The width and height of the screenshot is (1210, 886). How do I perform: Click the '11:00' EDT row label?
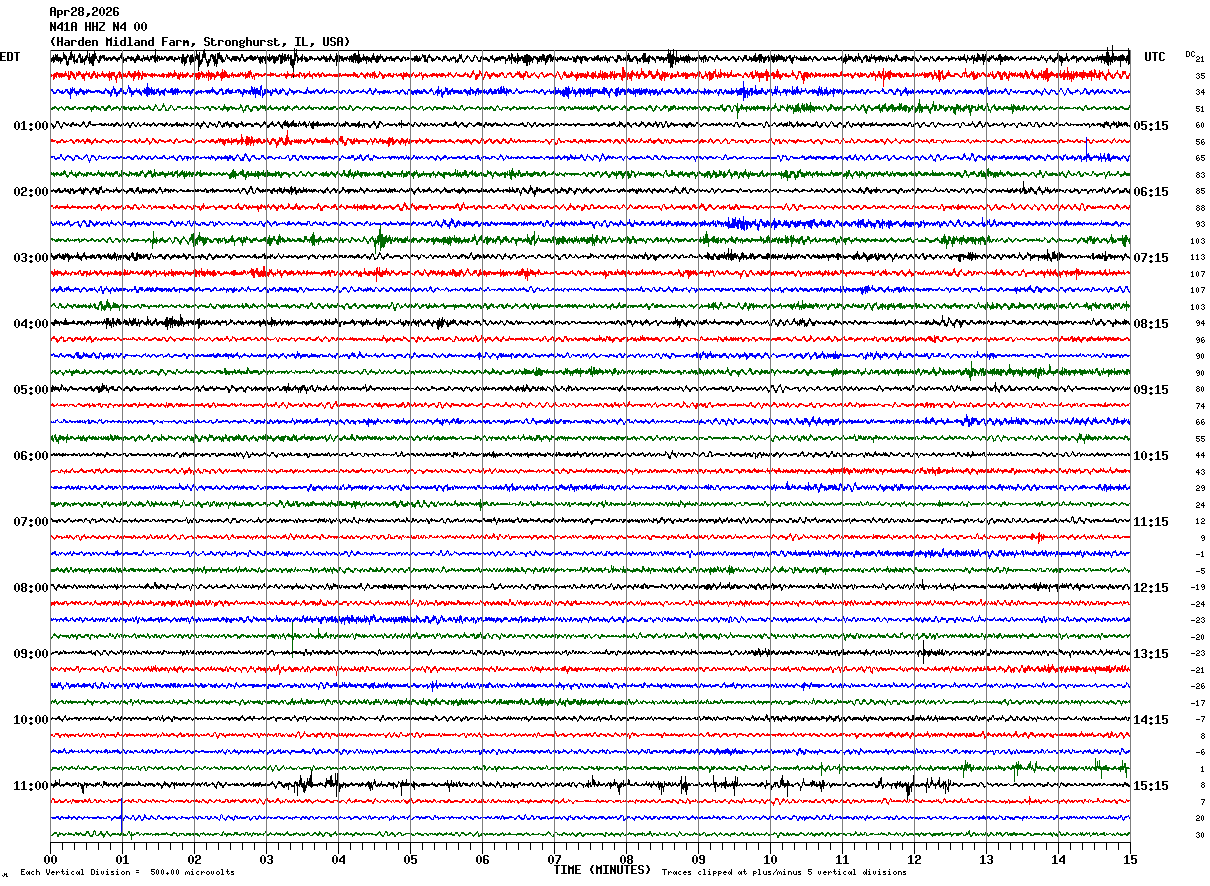(31, 786)
